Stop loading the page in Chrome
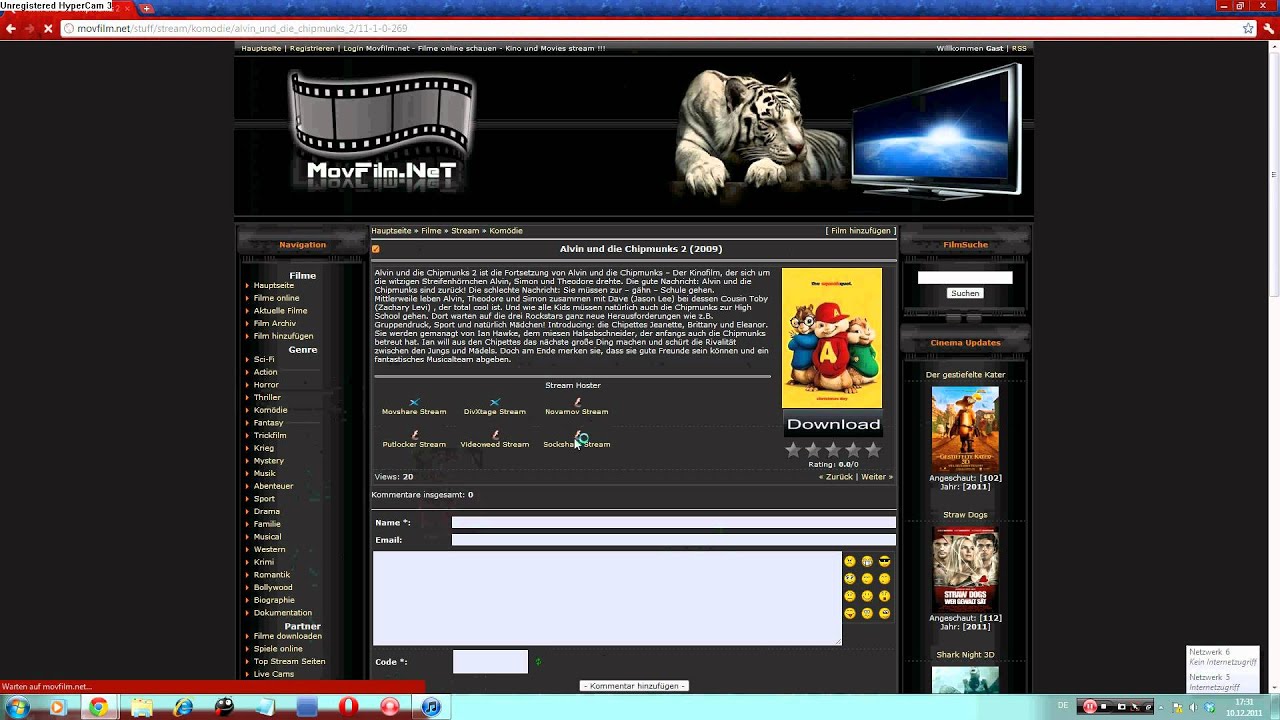 [47, 29]
